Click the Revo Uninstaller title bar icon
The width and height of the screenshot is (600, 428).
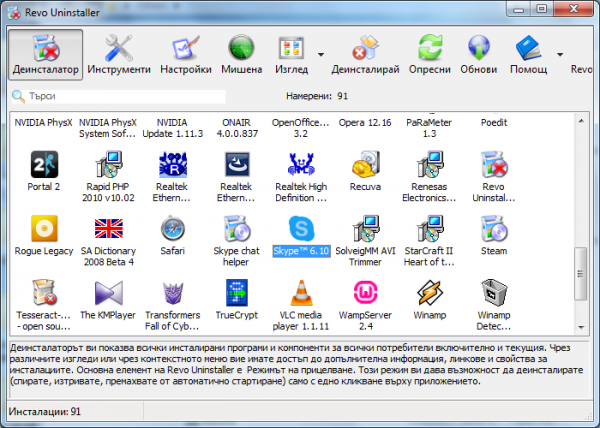14,13
